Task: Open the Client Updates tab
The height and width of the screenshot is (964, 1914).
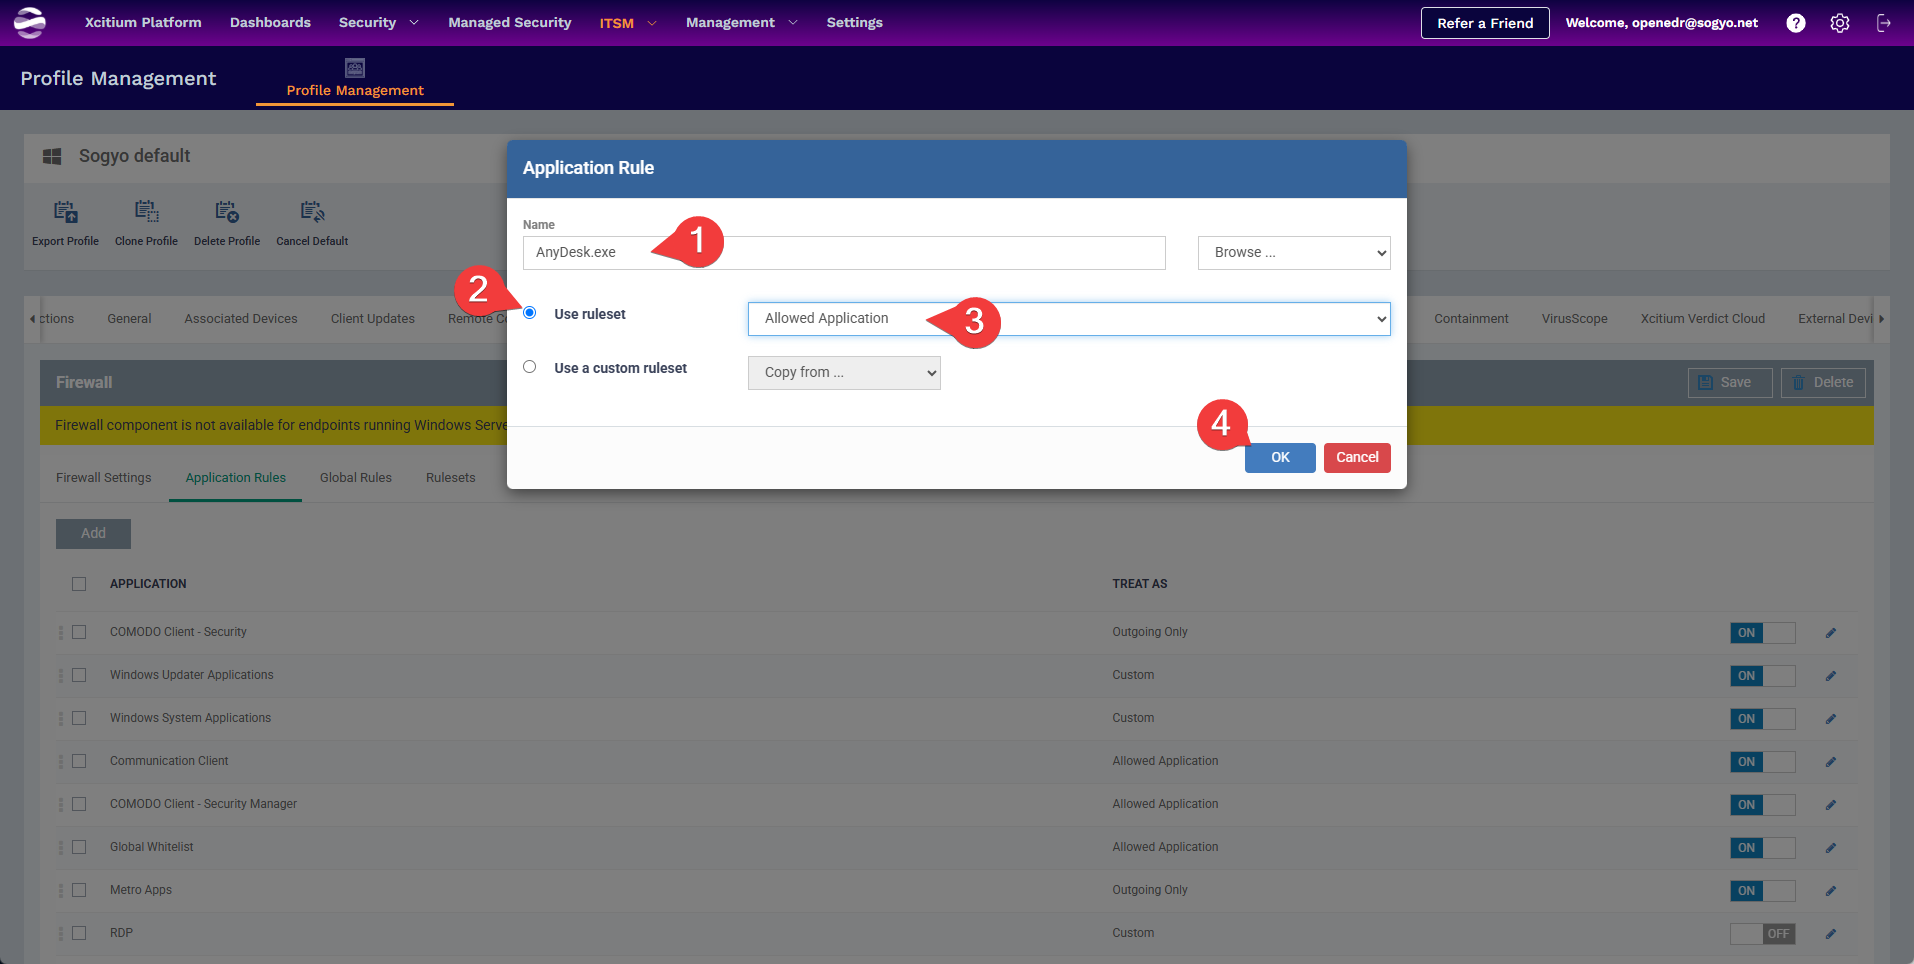Action: pos(373,319)
